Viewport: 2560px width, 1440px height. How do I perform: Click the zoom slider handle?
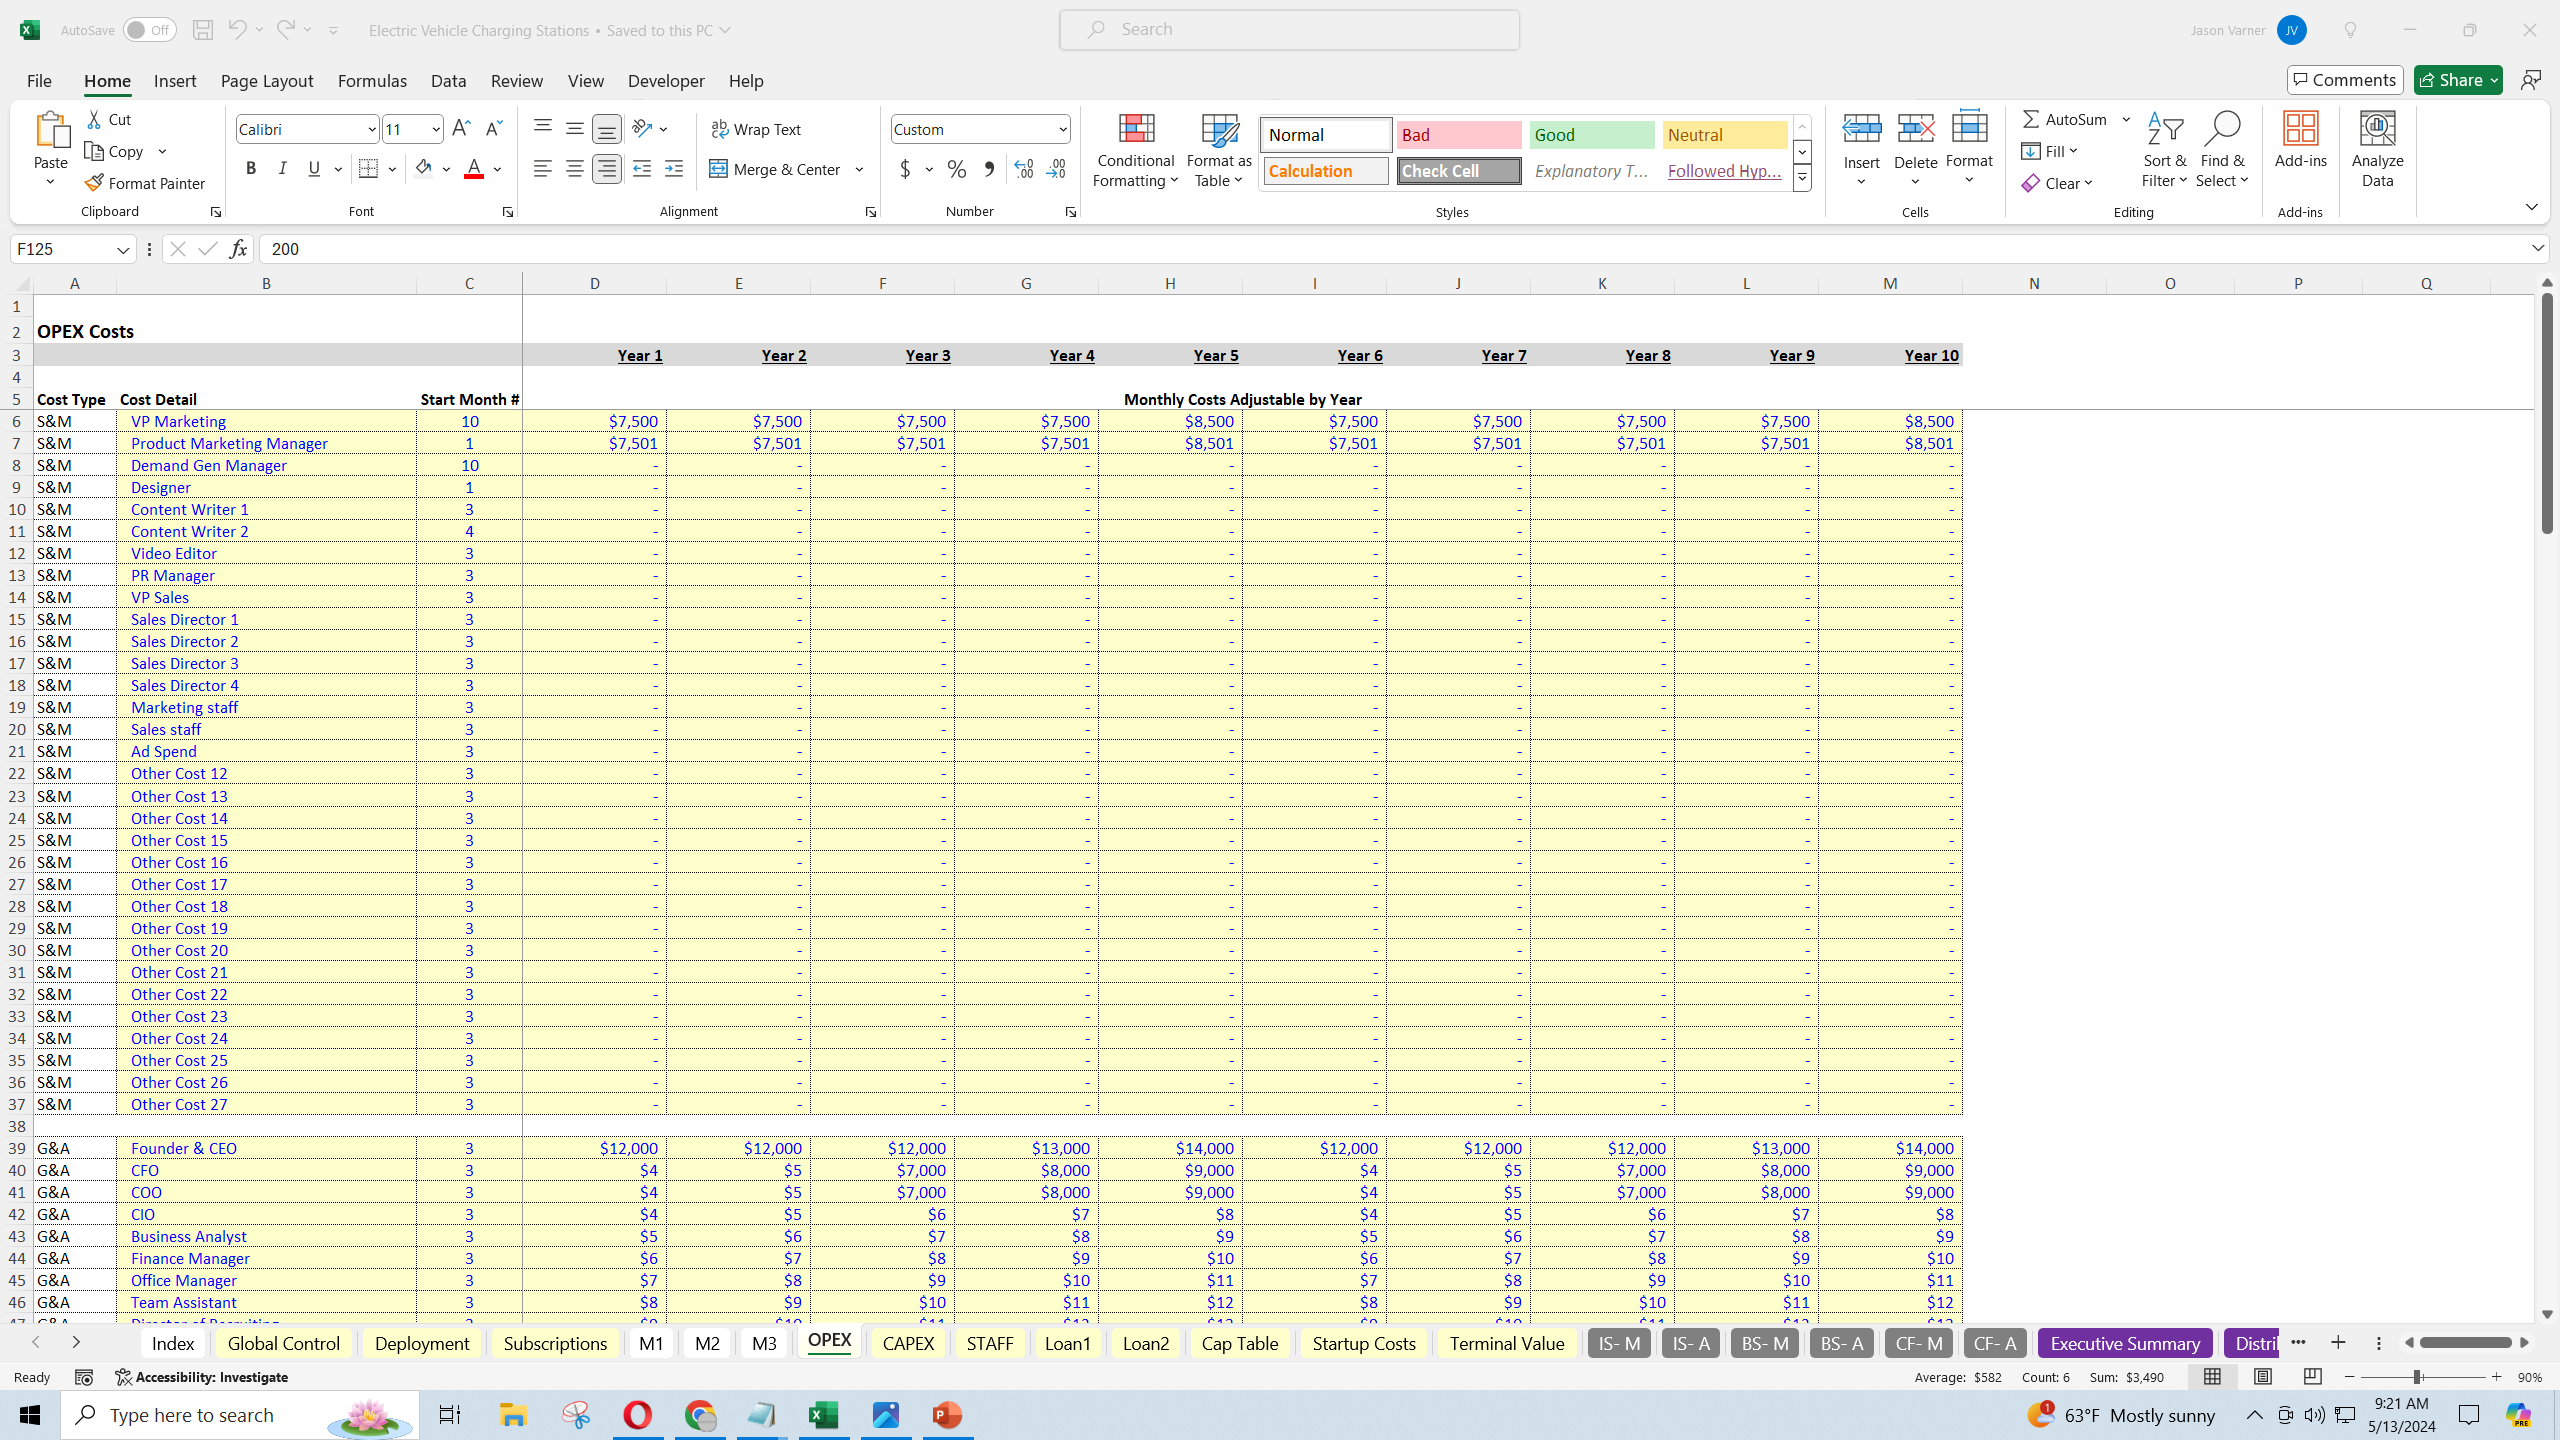click(2417, 1377)
